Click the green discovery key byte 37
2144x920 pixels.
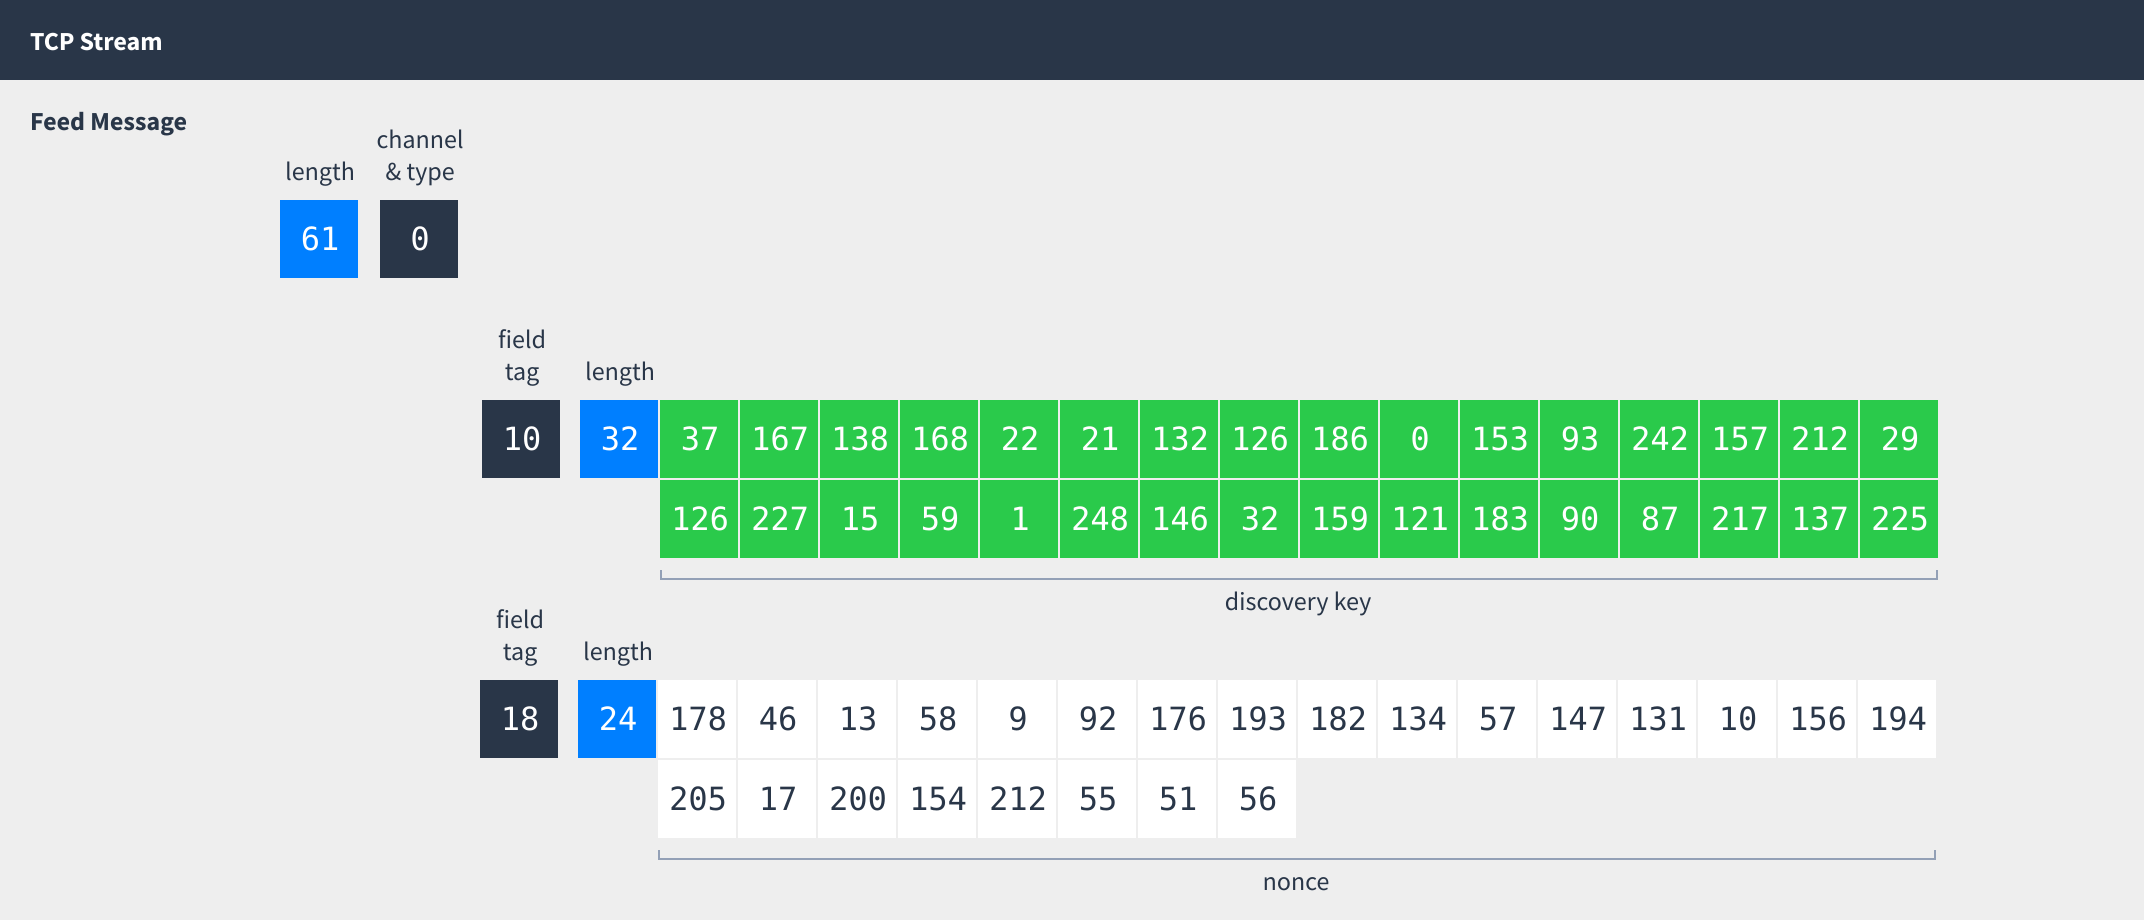click(699, 439)
